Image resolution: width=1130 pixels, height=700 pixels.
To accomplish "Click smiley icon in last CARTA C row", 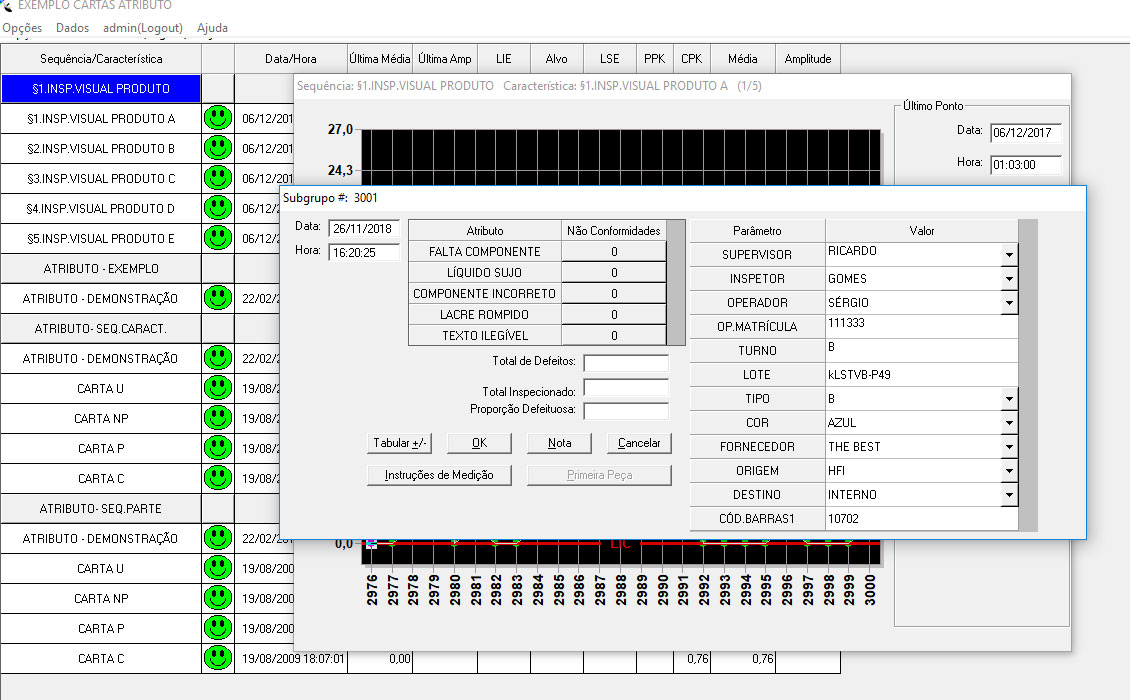I will [217, 658].
